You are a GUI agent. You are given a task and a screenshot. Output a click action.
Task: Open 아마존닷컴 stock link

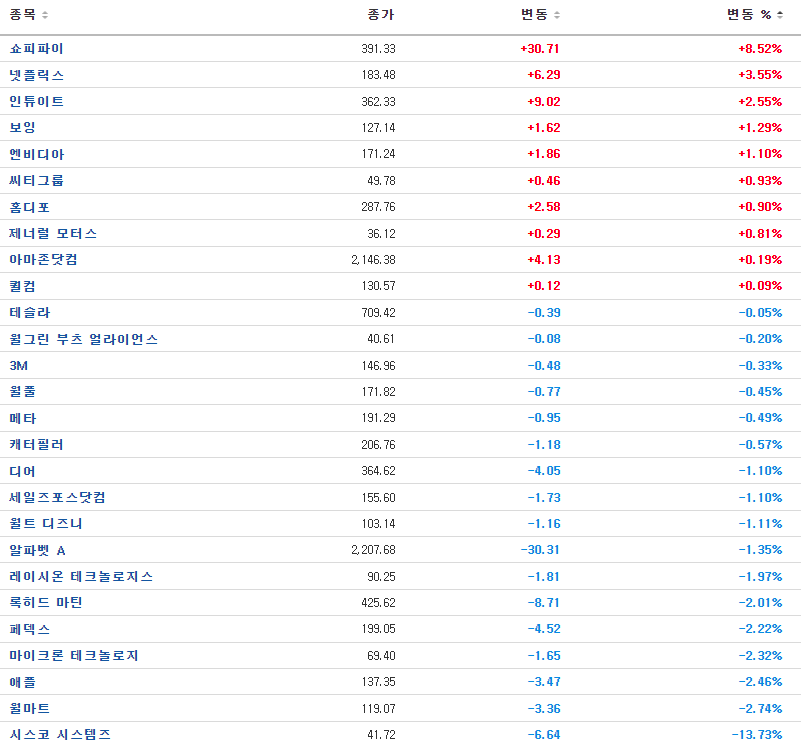(x=43, y=260)
